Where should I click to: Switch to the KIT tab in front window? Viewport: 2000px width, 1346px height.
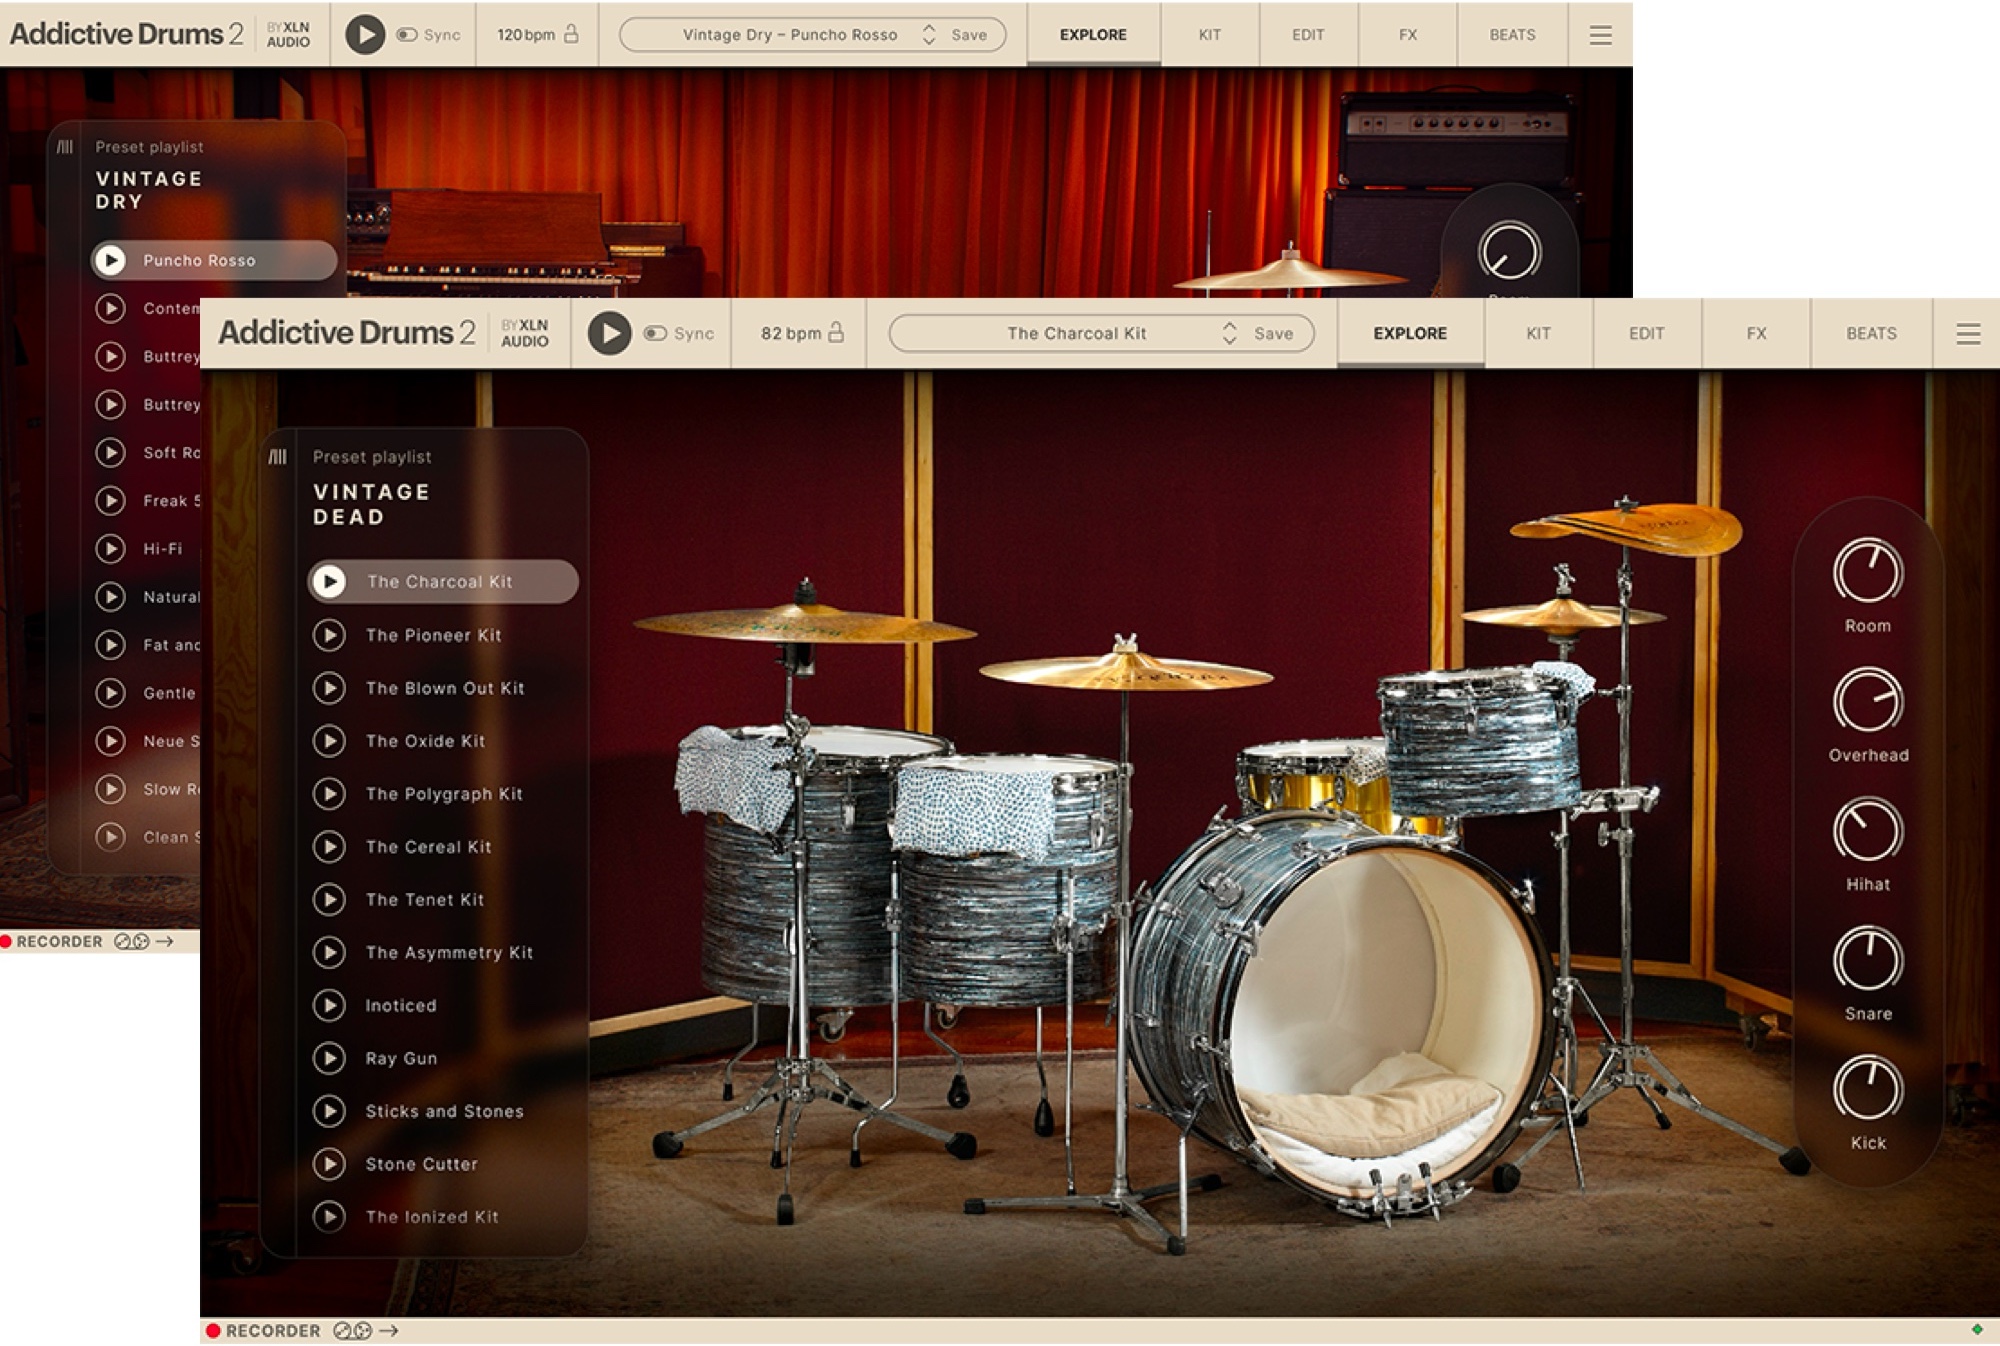(1537, 333)
